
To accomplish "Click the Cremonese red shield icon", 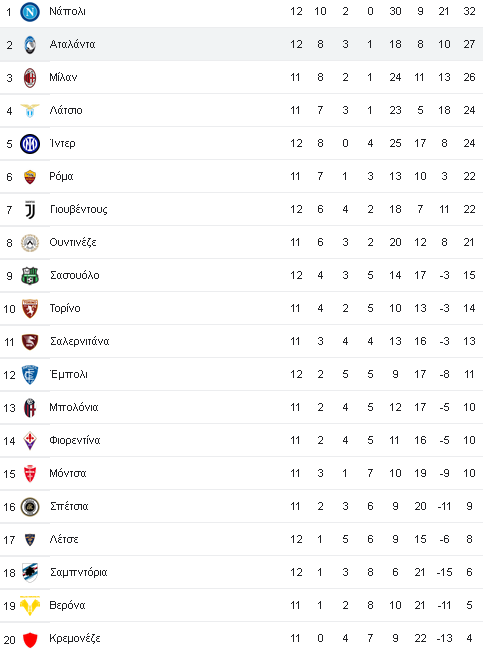I will pyautogui.click(x=30, y=639).
